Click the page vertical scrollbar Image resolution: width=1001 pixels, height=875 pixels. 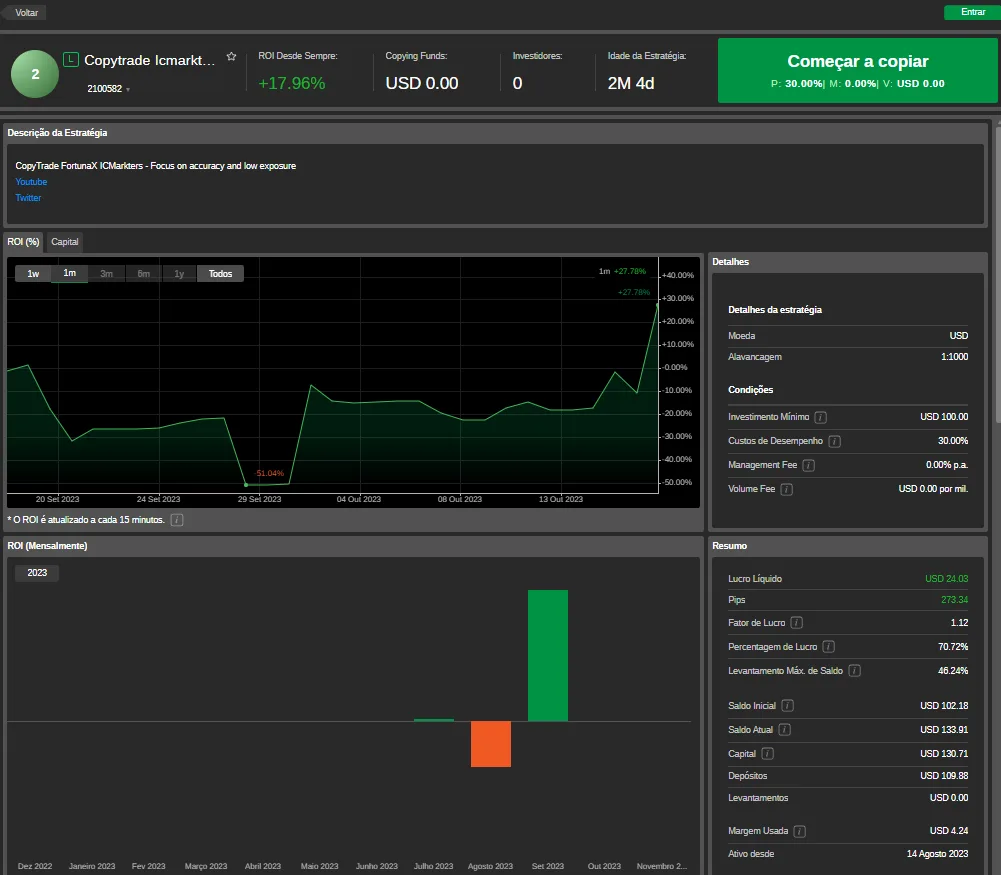(998, 274)
